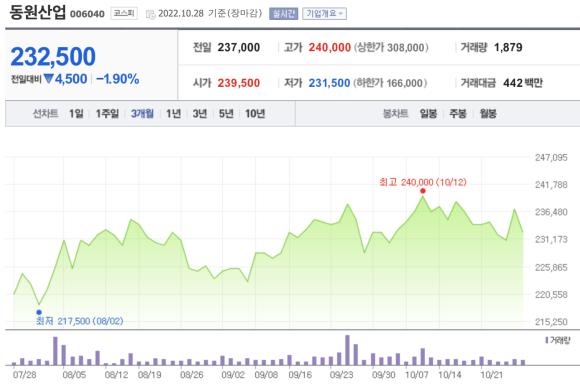The width and height of the screenshot is (580, 392).
Task: Select the 1일 line chart period
Action: pos(76,114)
